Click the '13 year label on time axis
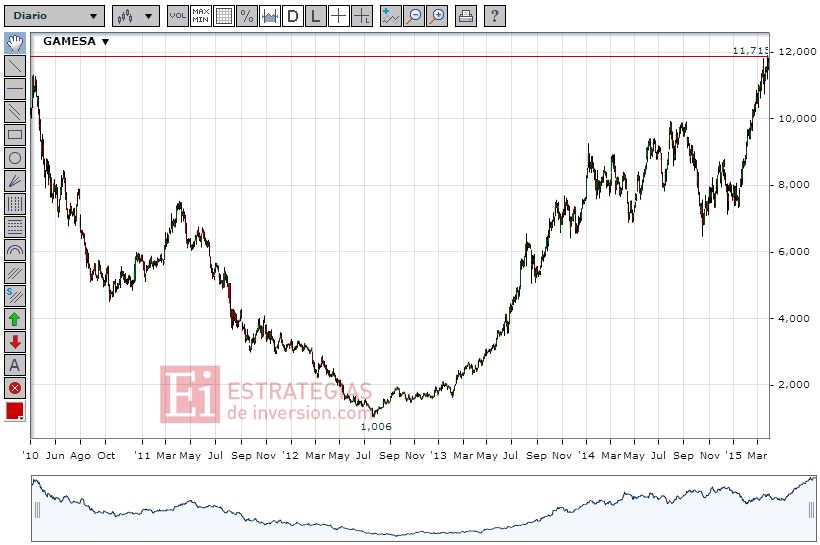The image size is (820, 545). [x=438, y=456]
